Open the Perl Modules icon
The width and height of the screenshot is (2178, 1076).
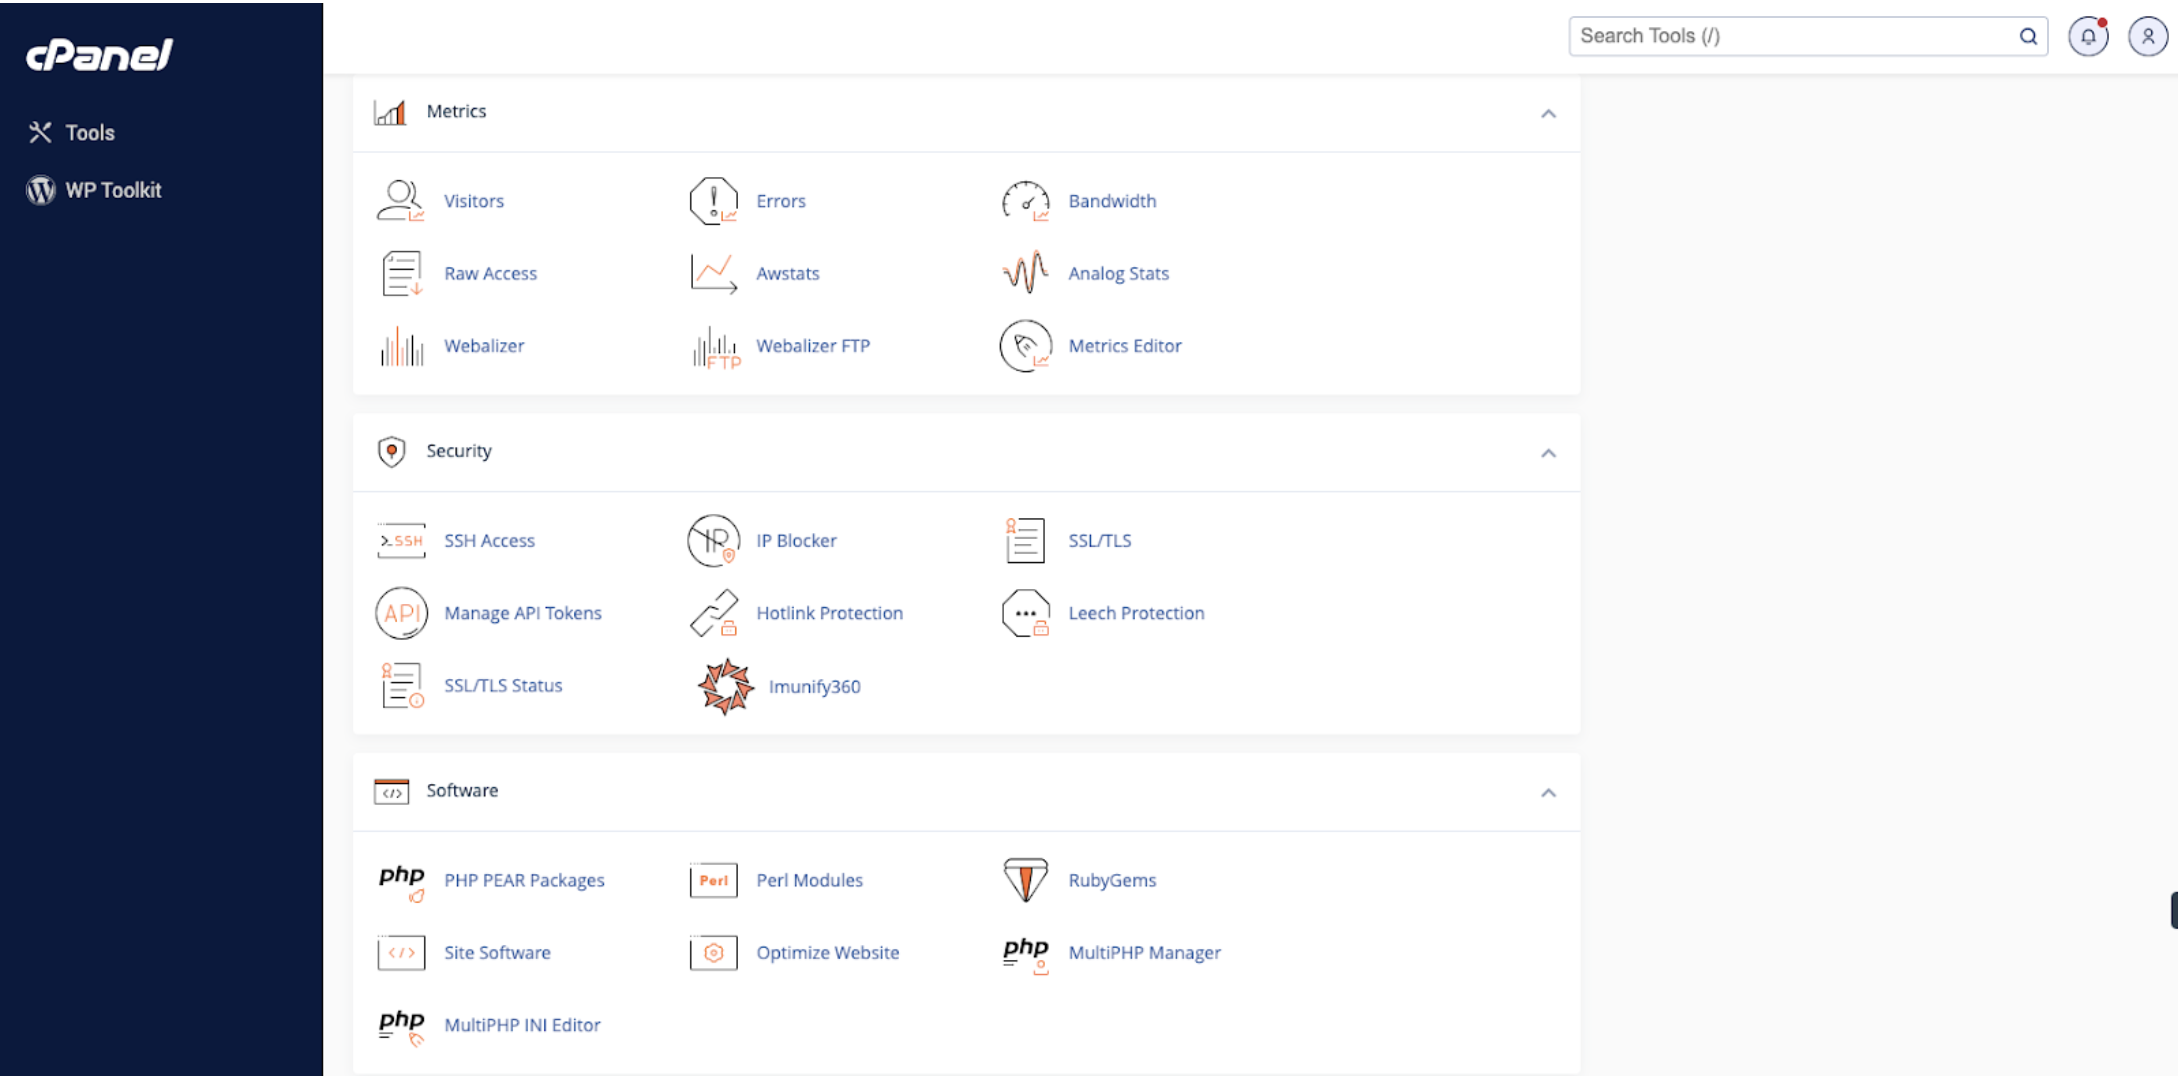coord(713,881)
